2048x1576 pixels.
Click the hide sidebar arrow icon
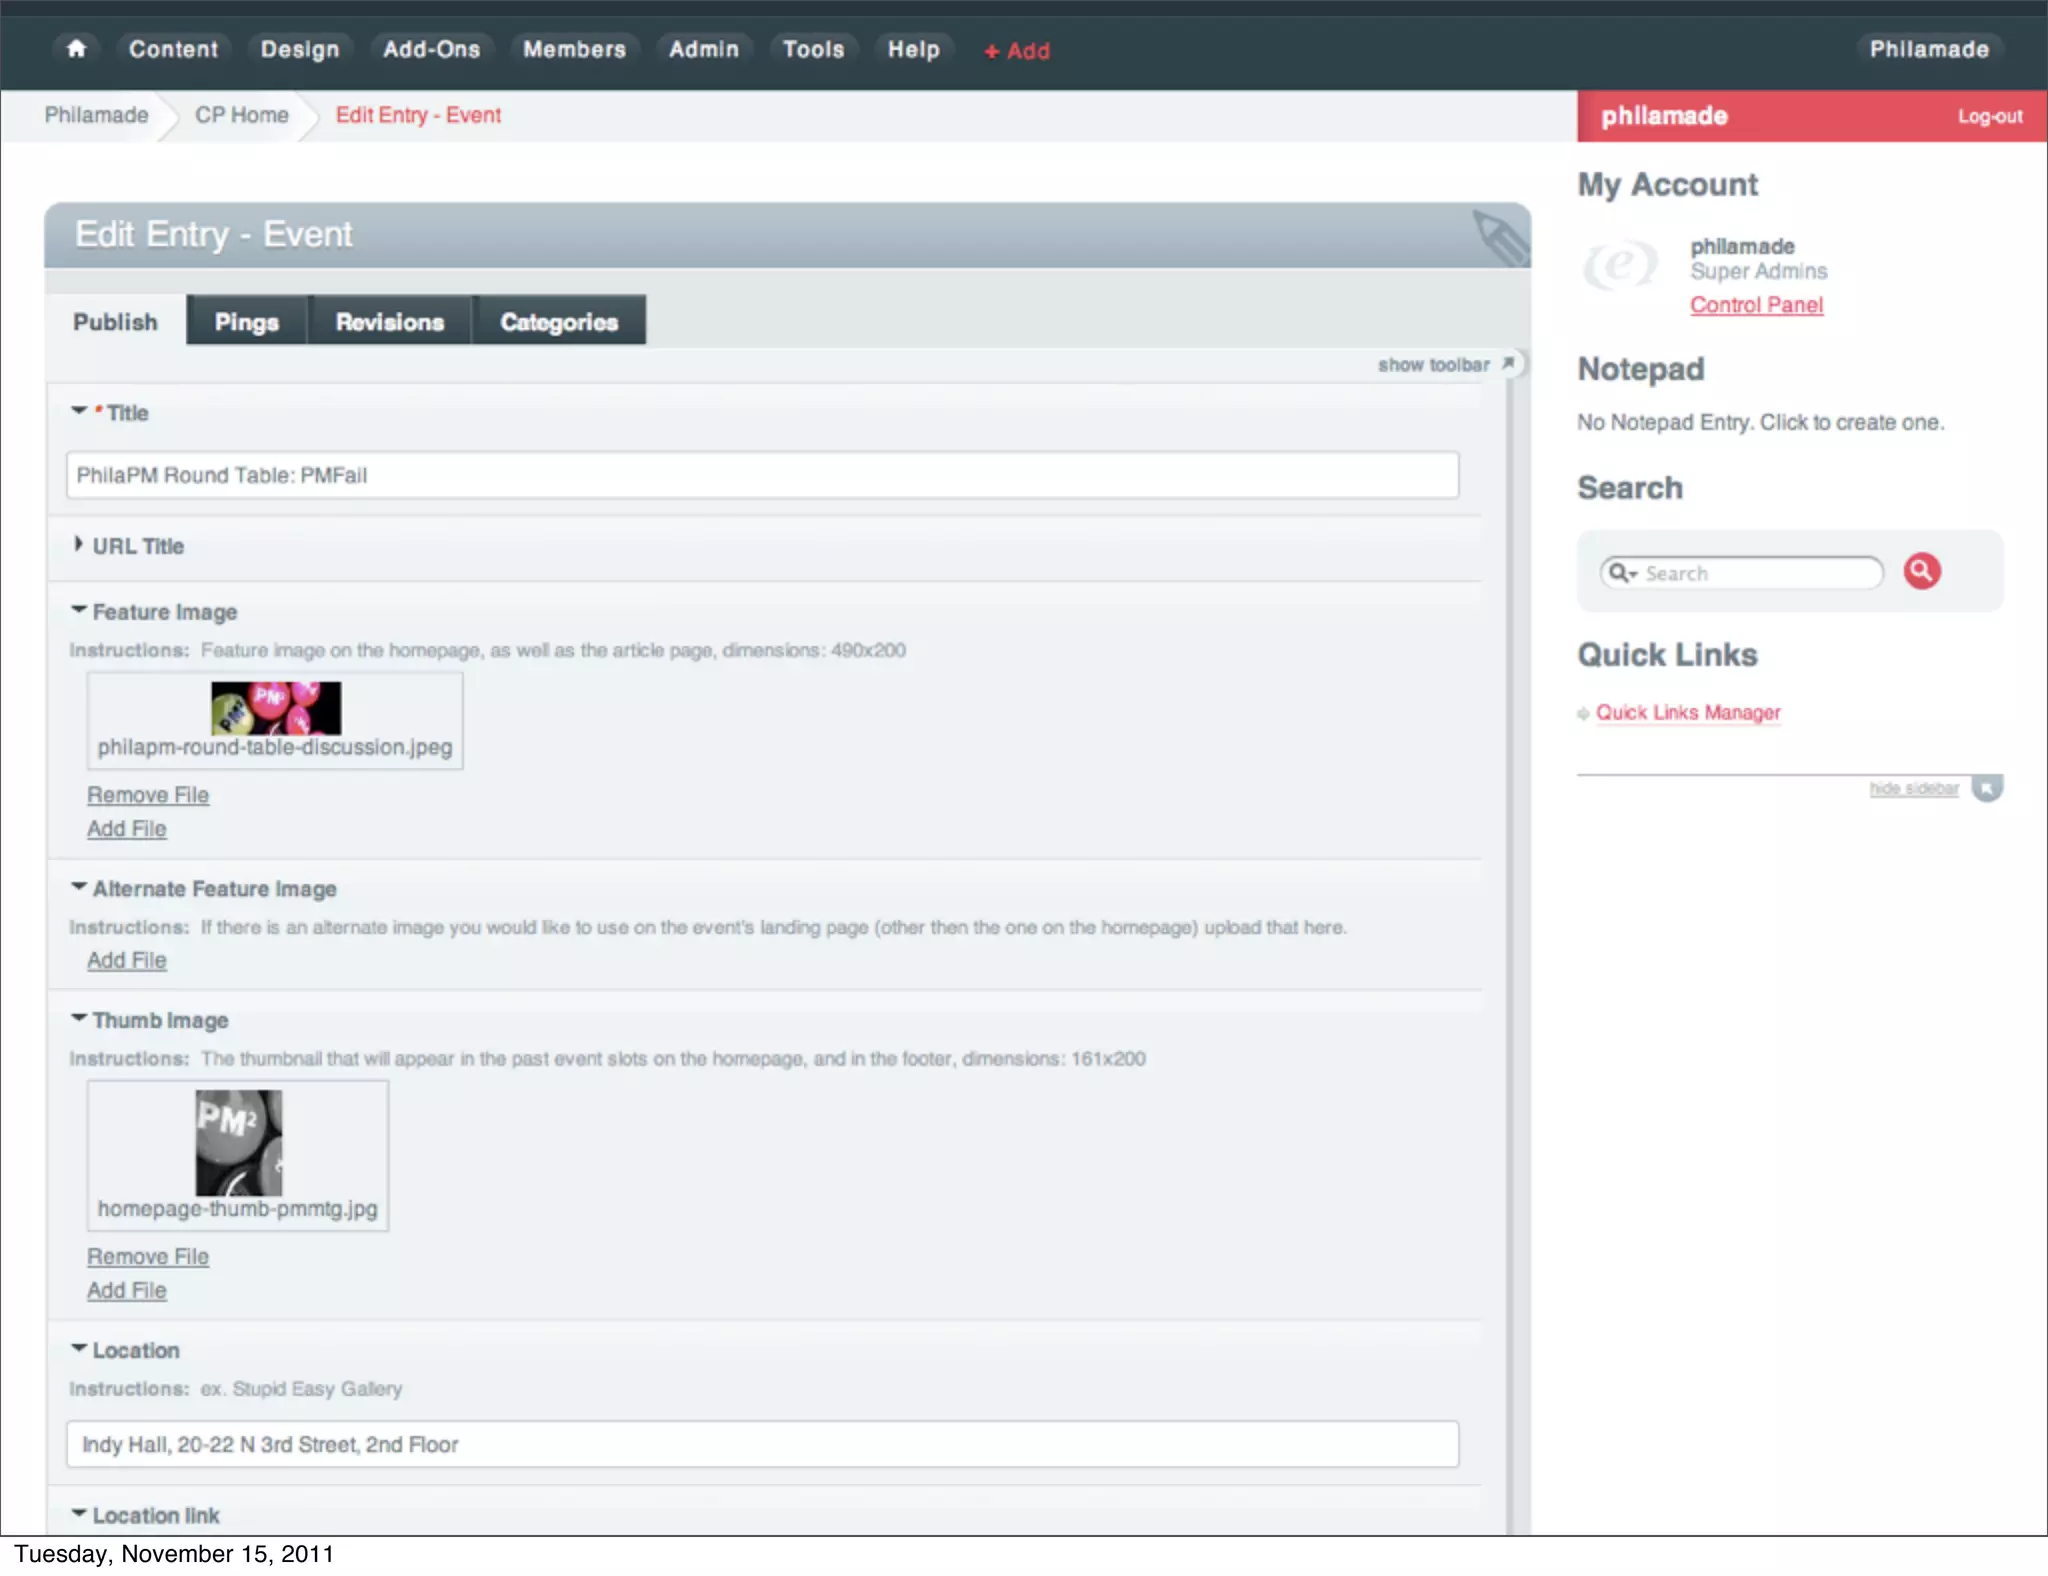tap(1987, 789)
